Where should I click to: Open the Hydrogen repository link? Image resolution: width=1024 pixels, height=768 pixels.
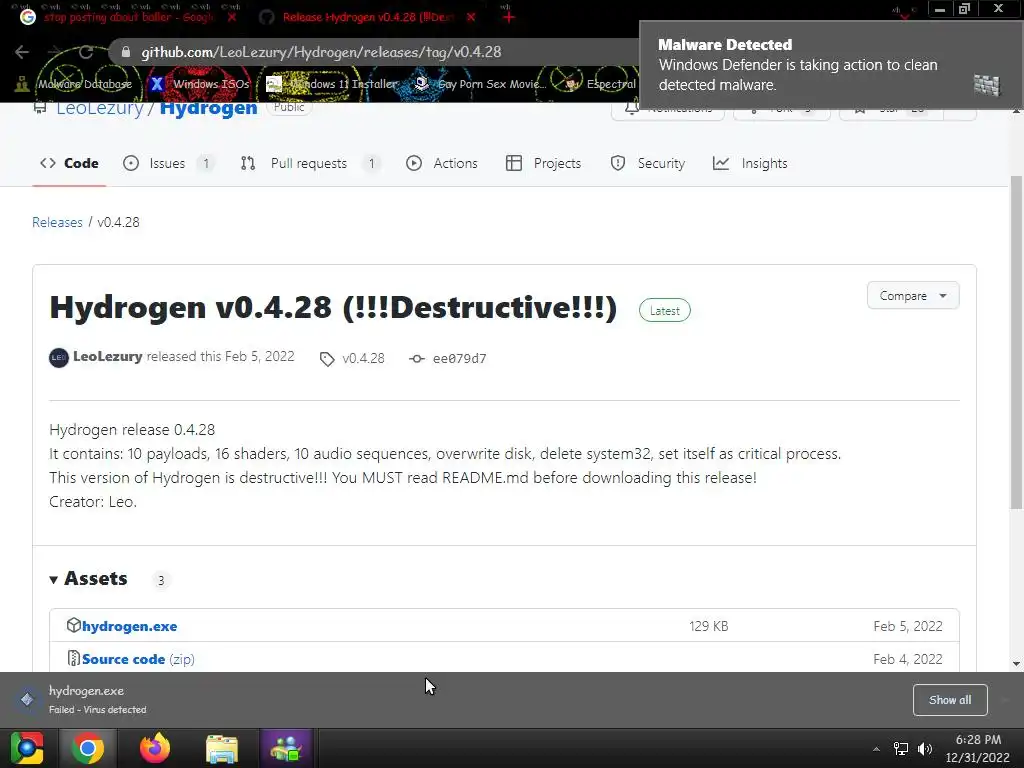(x=208, y=108)
